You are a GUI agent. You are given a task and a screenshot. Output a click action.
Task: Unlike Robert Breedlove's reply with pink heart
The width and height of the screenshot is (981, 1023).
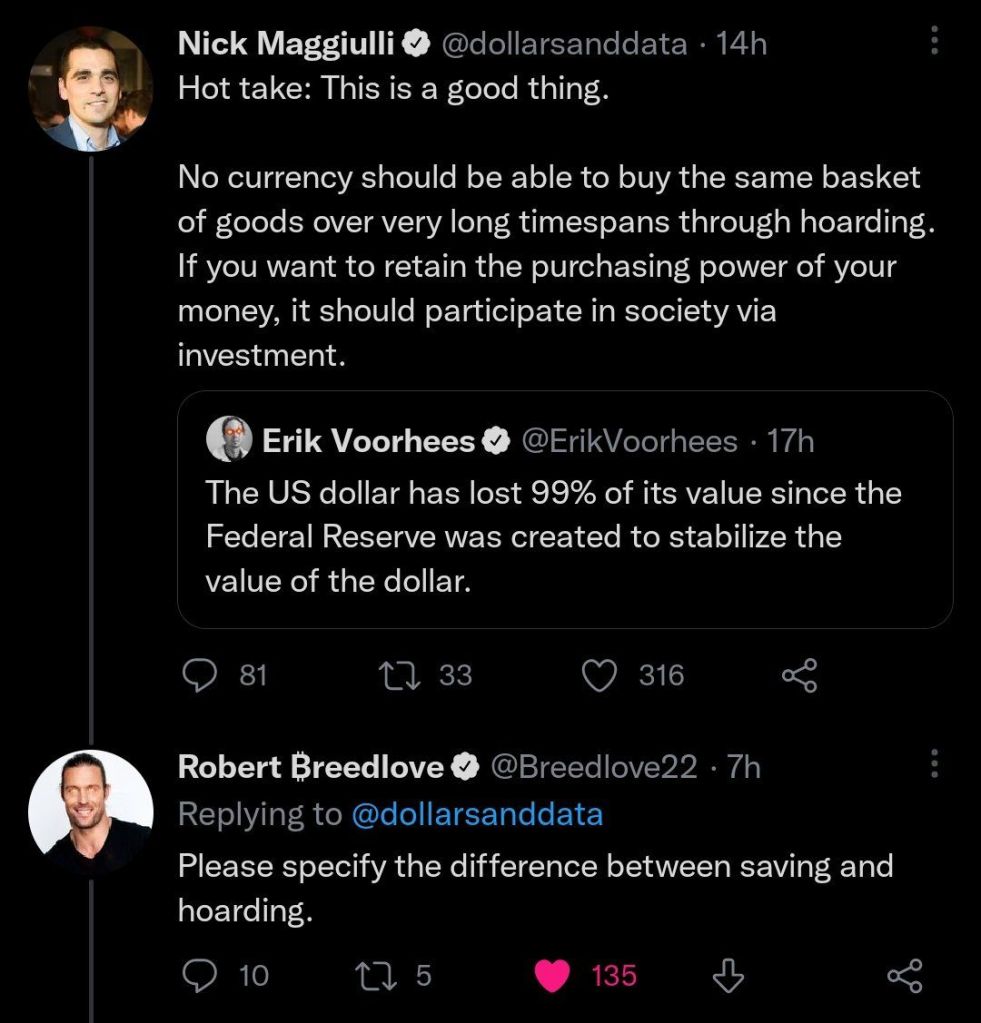coord(552,975)
